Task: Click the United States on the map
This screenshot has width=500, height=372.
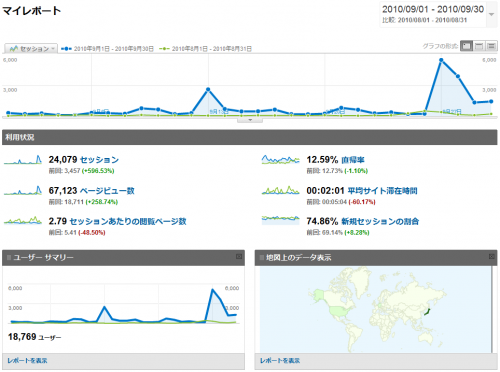Action: (338, 311)
